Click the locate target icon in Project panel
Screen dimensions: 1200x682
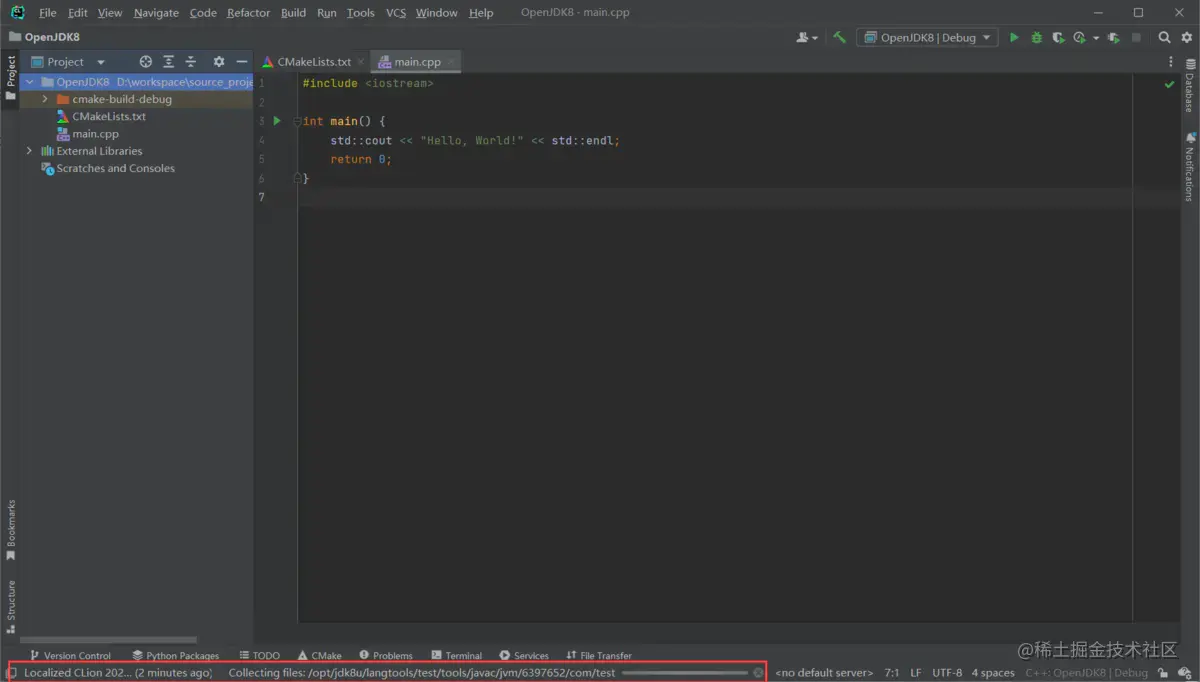point(146,62)
